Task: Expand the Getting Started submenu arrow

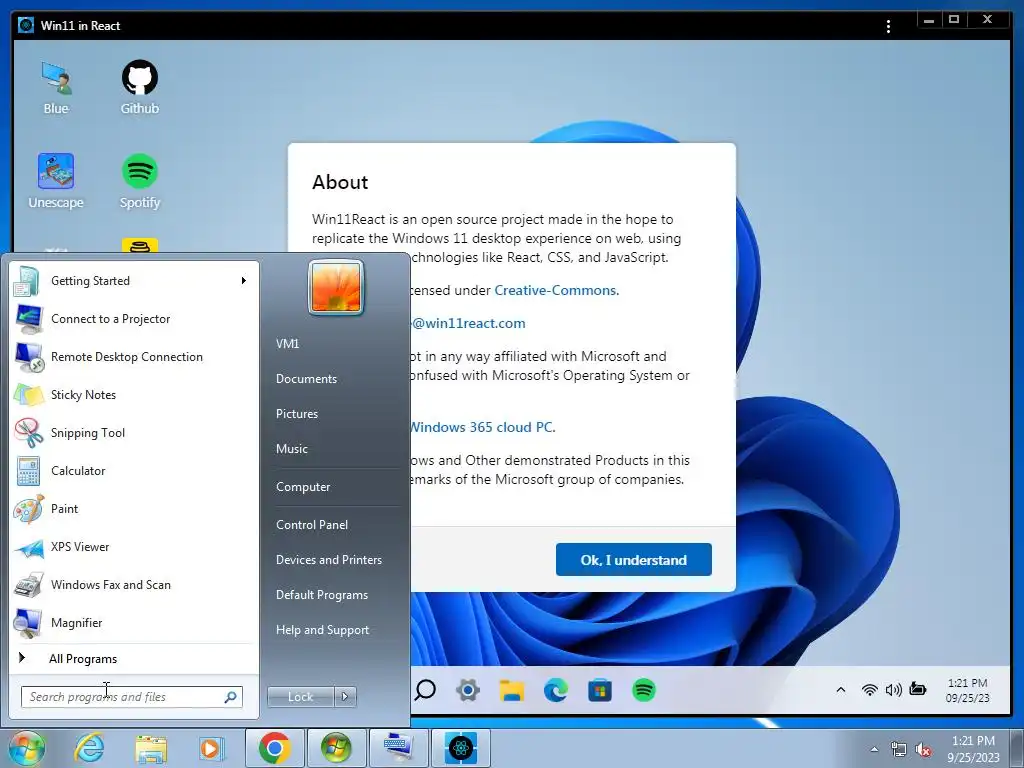Action: (244, 281)
